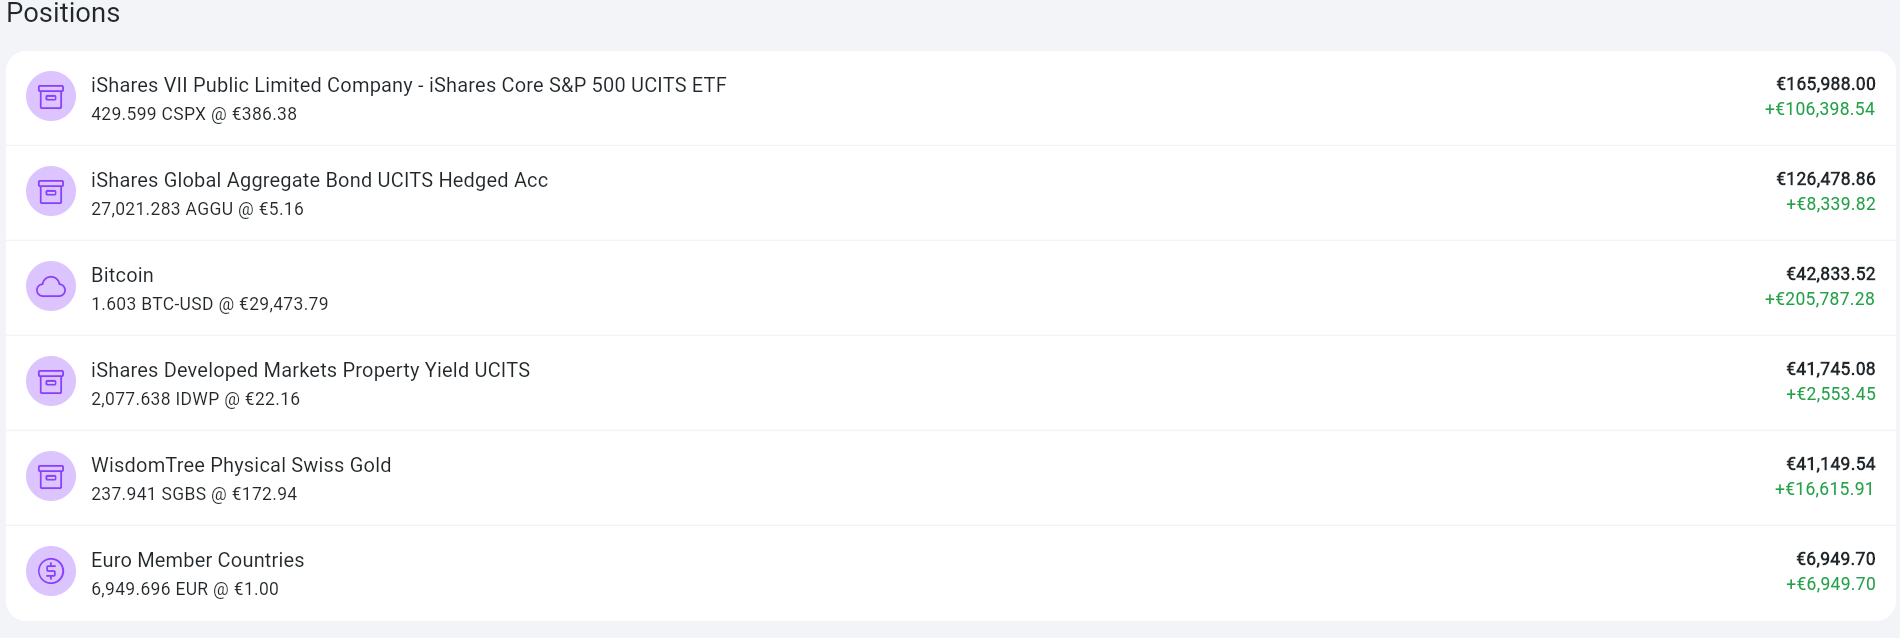Click the +€16,615.91 gold gain figure
Image resolution: width=1900 pixels, height=638 pixels.
[x=1824, y=489]
